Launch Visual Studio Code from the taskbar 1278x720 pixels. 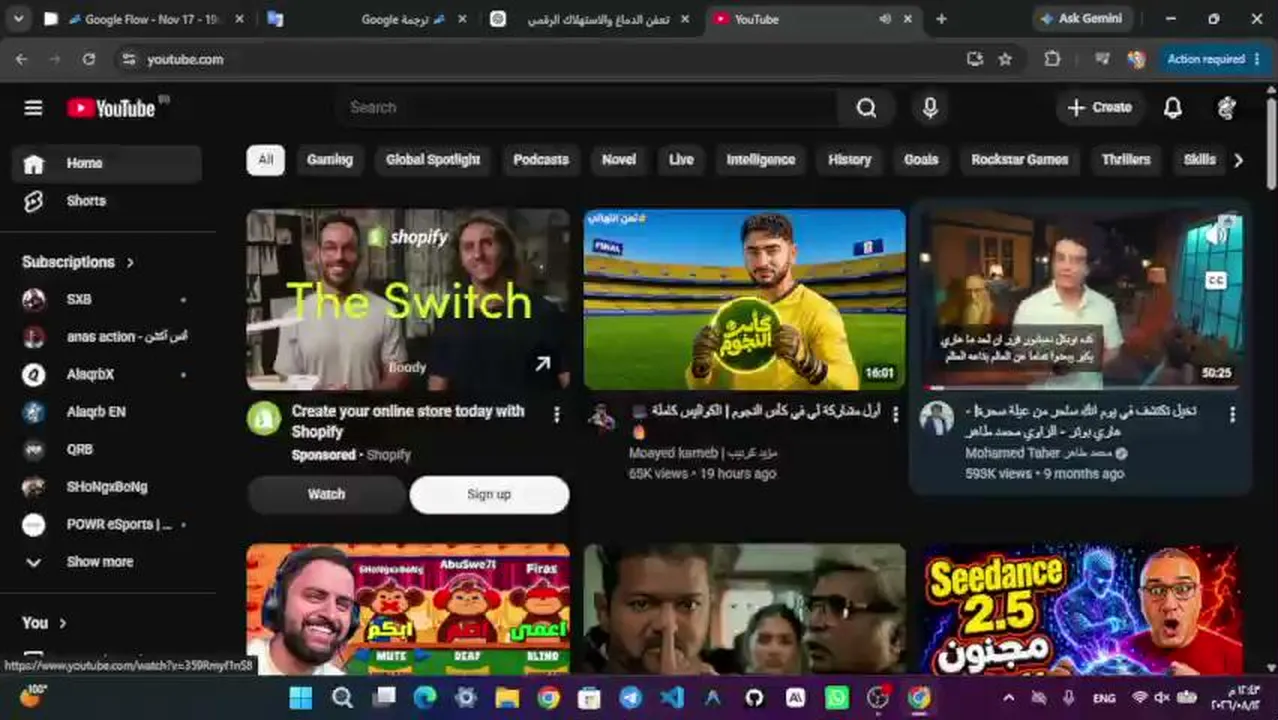[672, 697]
